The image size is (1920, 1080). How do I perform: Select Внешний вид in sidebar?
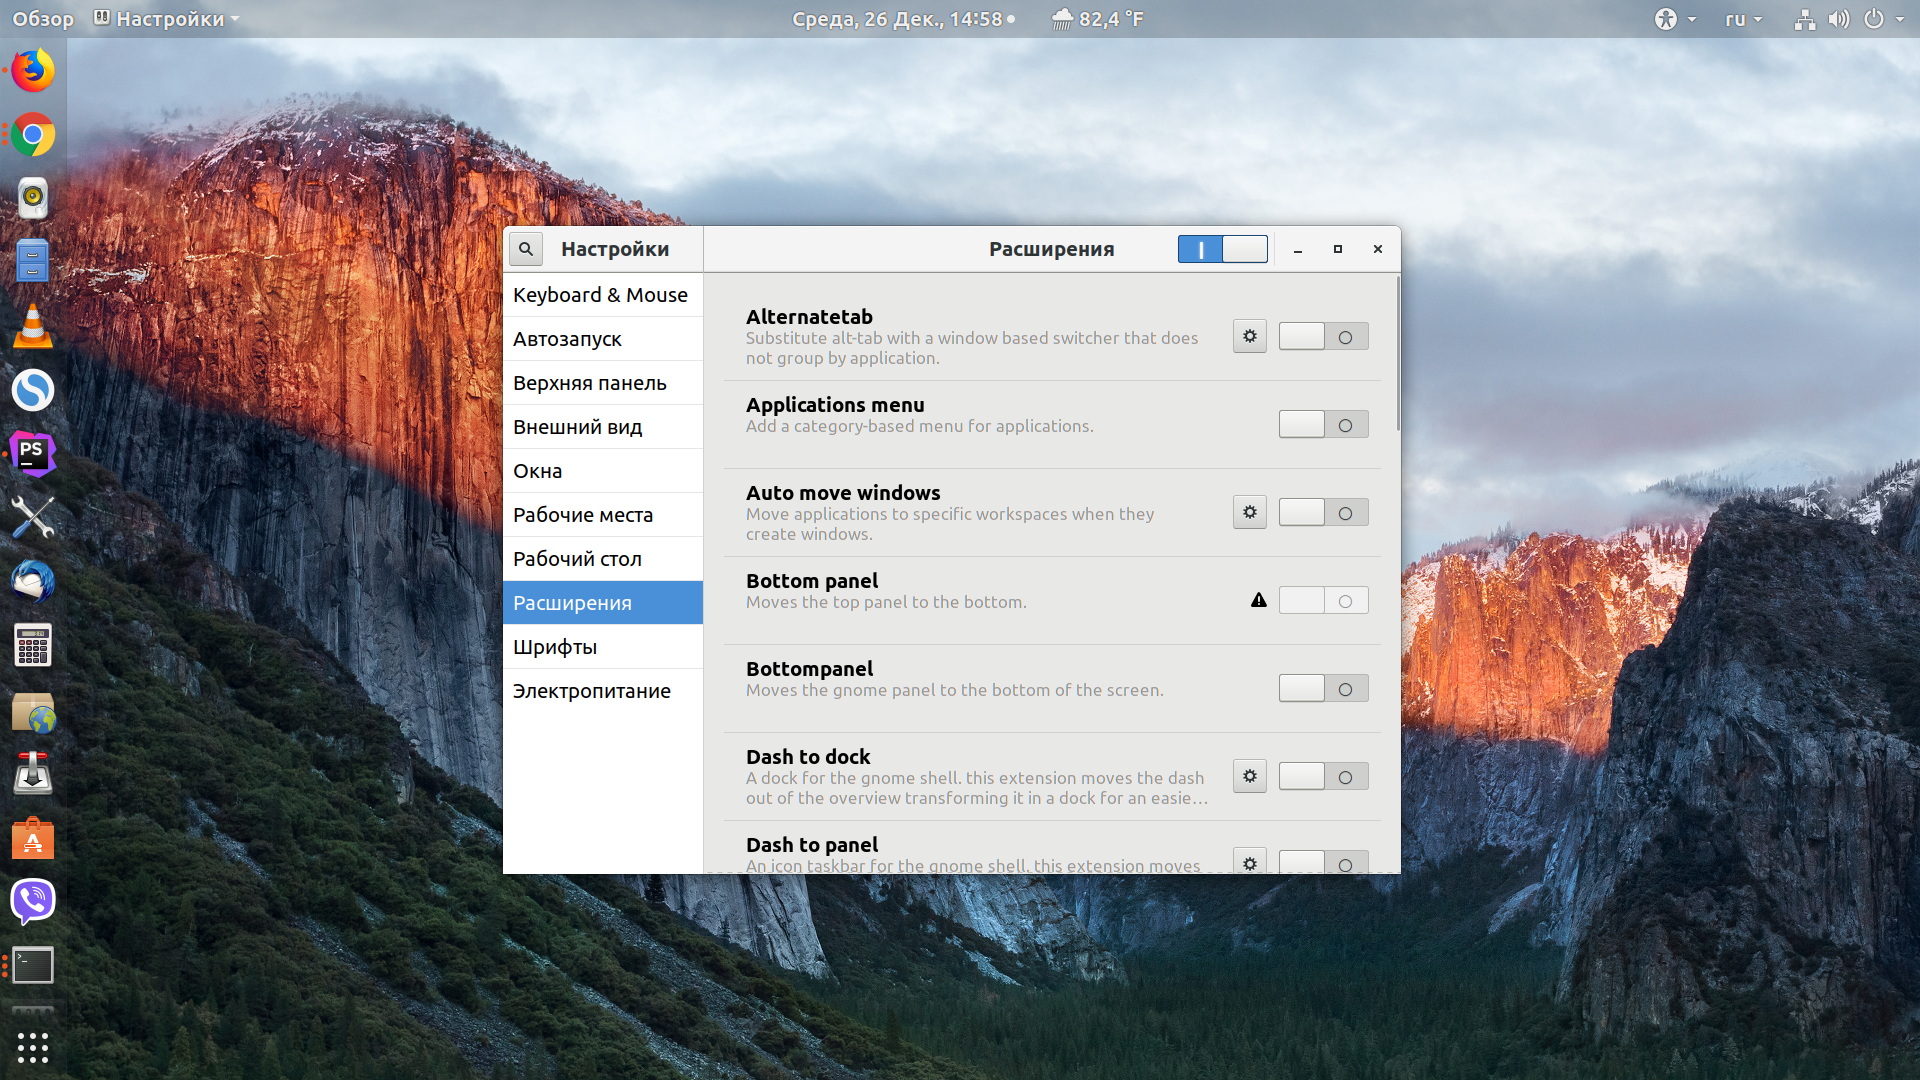[x=603, y=427]
